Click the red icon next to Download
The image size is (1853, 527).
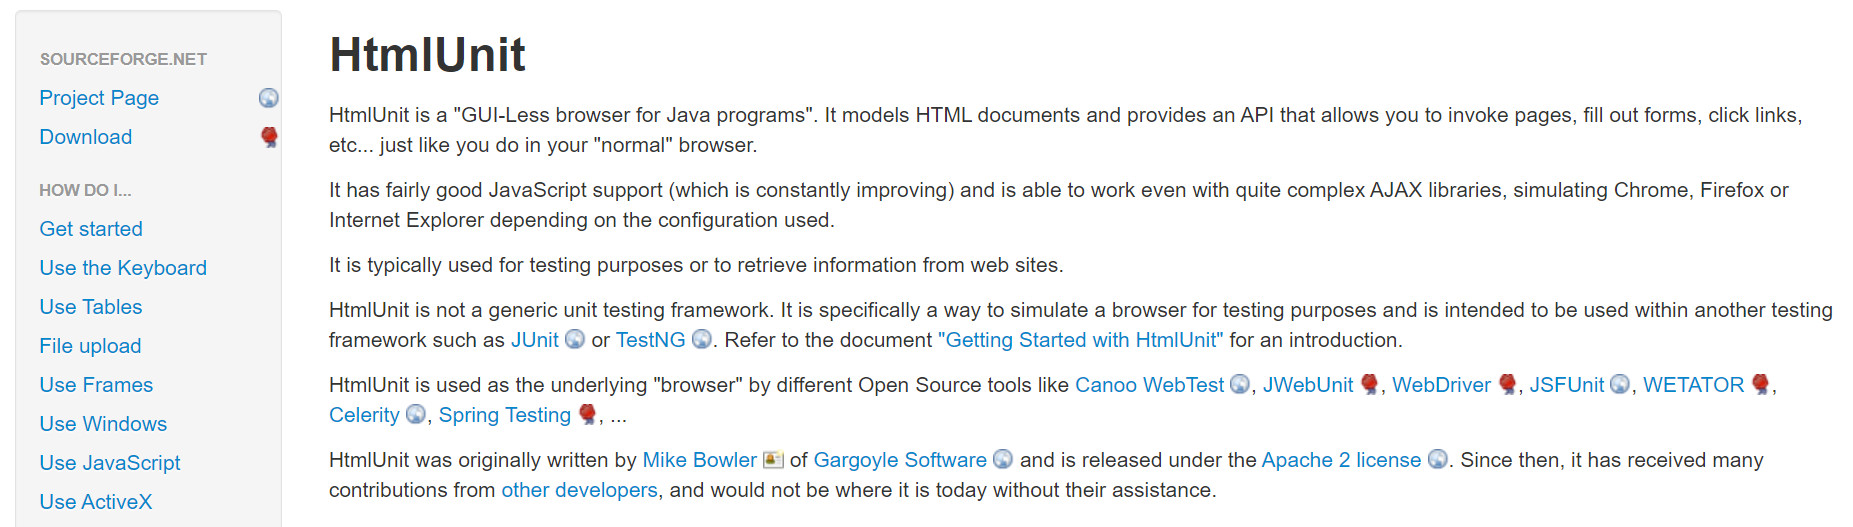click(269, 137)
